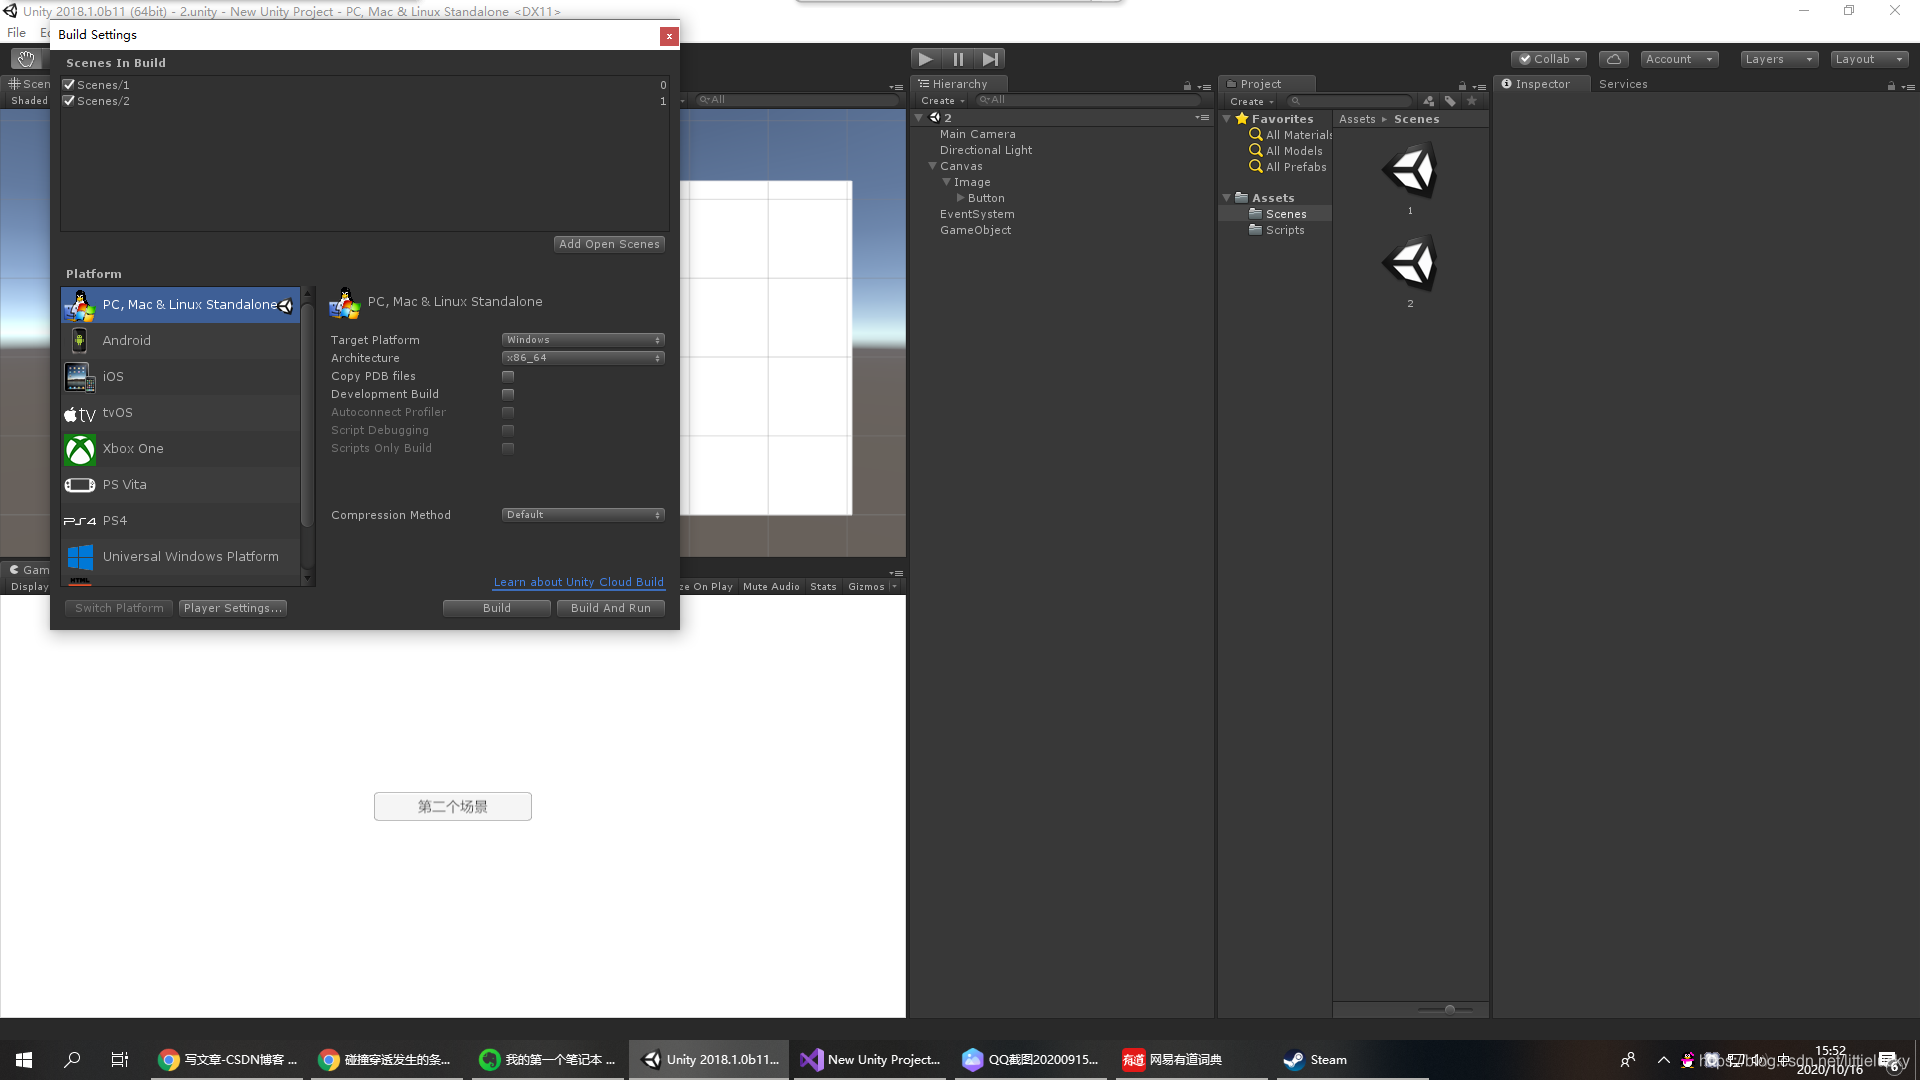Toggle lock icon on Project panel

(x=1462, y=86)
